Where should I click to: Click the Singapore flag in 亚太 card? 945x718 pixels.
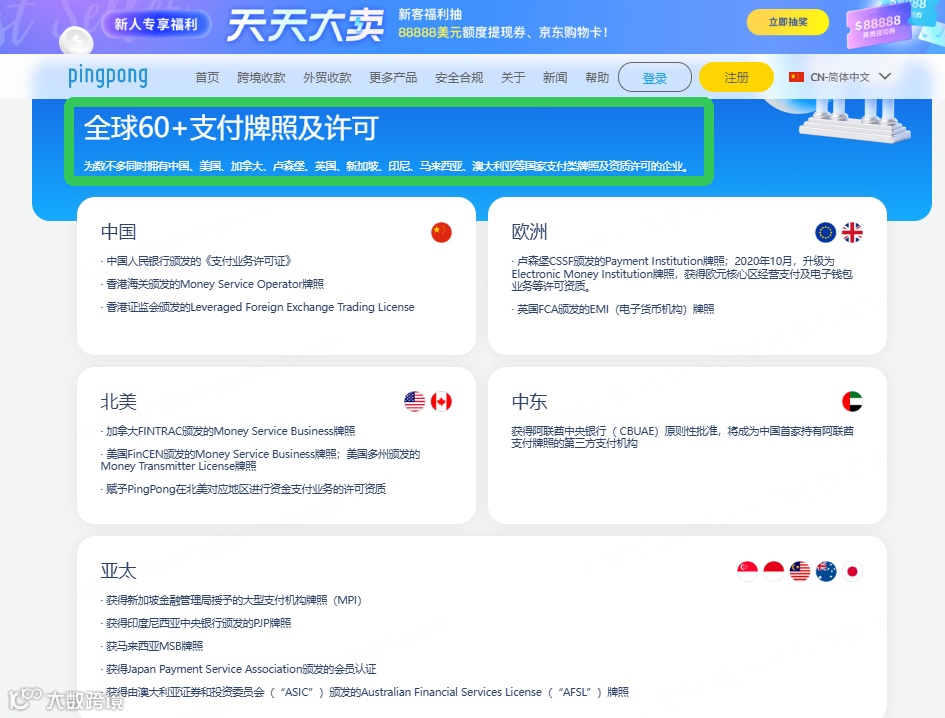coord(747,571)
